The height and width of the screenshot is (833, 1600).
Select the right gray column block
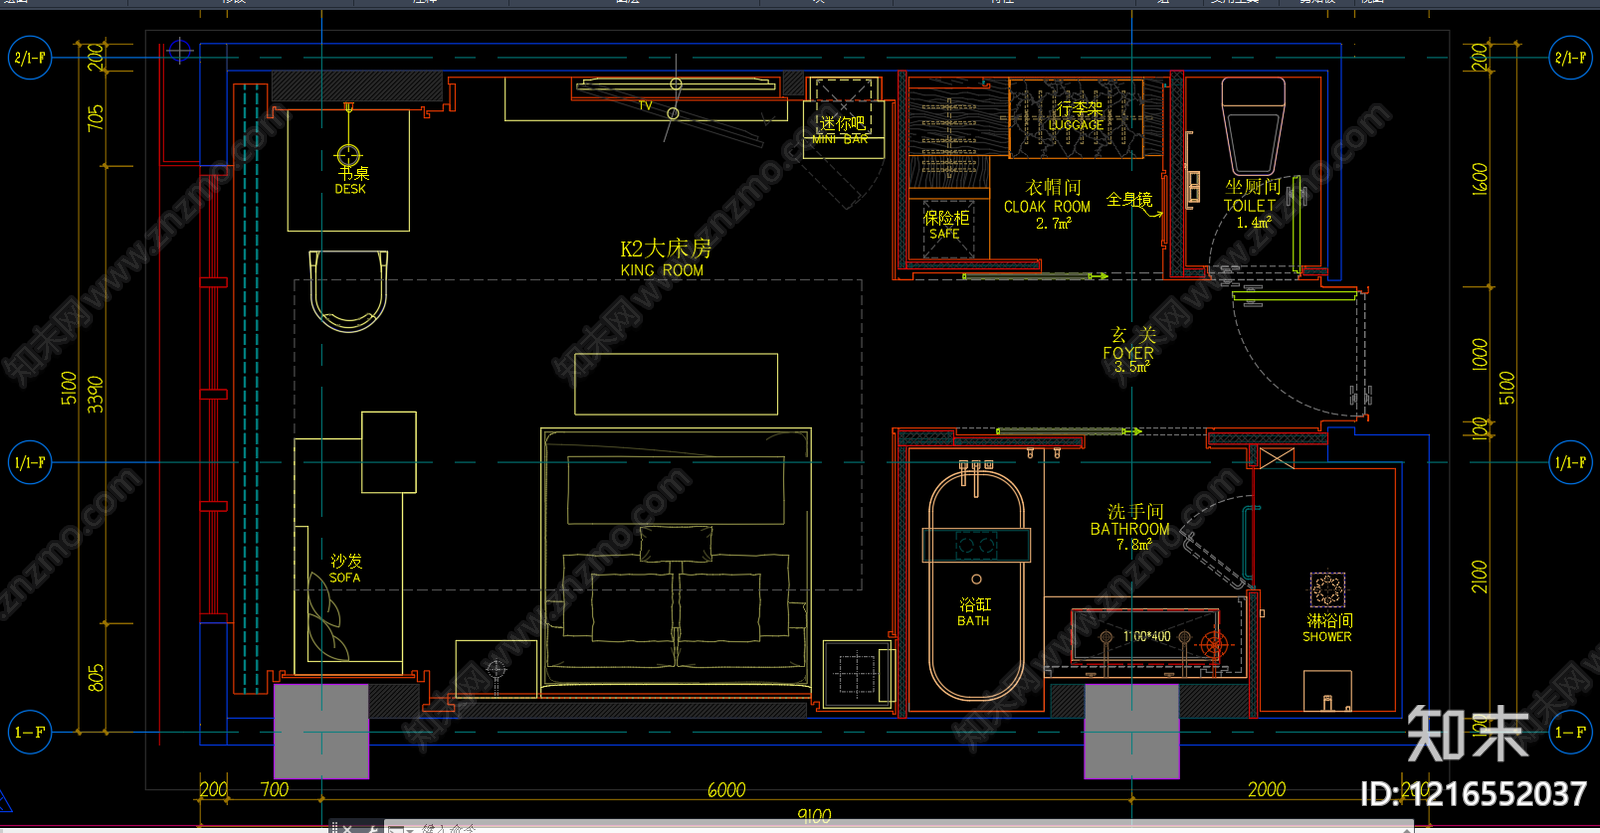(x=1131, y=731)
